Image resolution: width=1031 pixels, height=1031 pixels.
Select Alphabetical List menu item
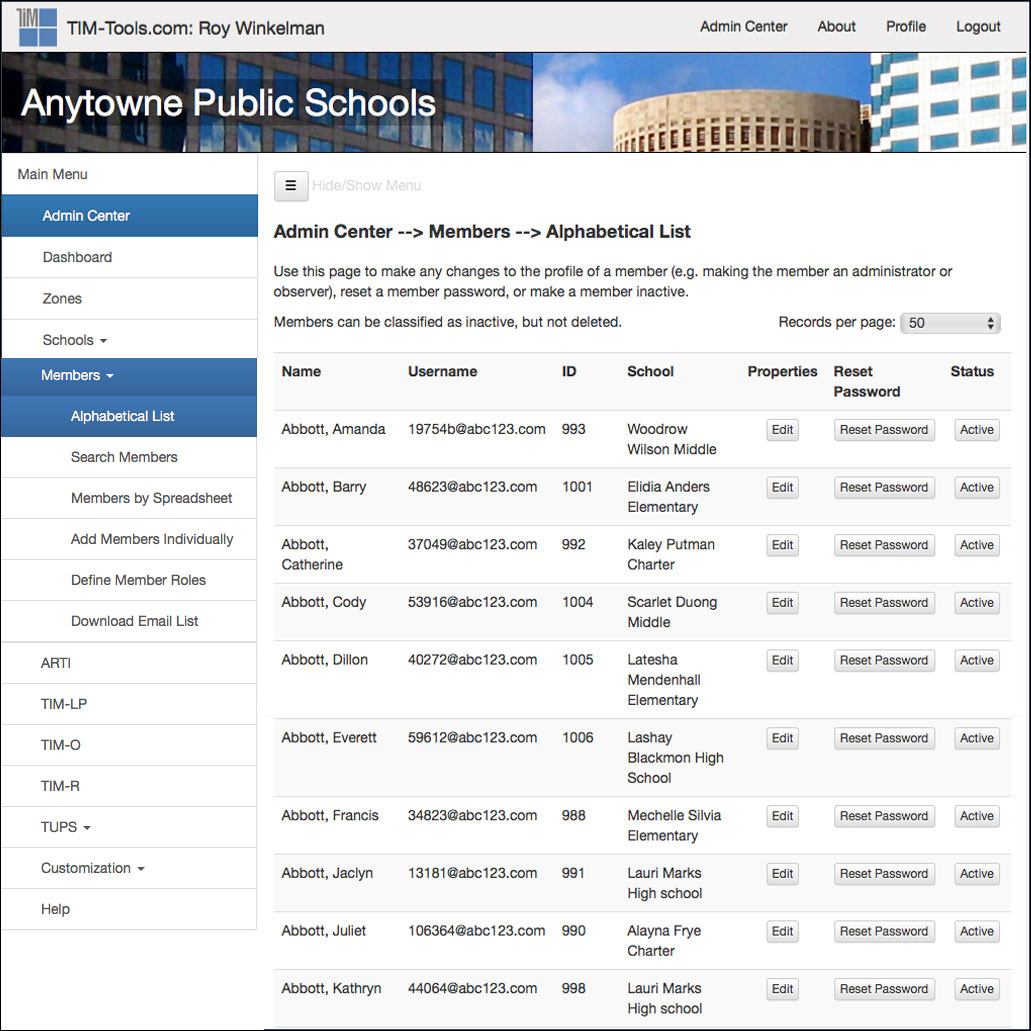click(130, 416)
